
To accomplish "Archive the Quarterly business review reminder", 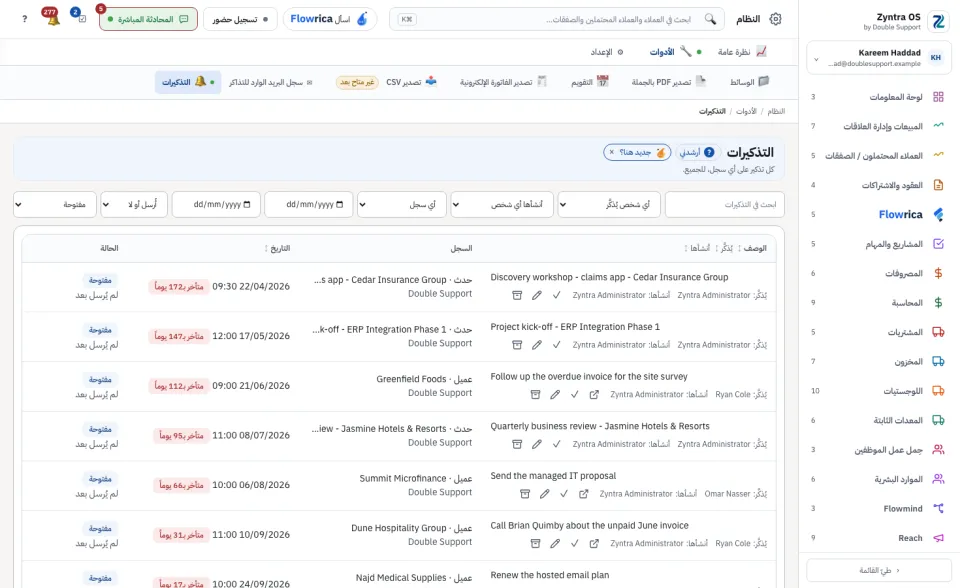I will (x=517, y=444).
